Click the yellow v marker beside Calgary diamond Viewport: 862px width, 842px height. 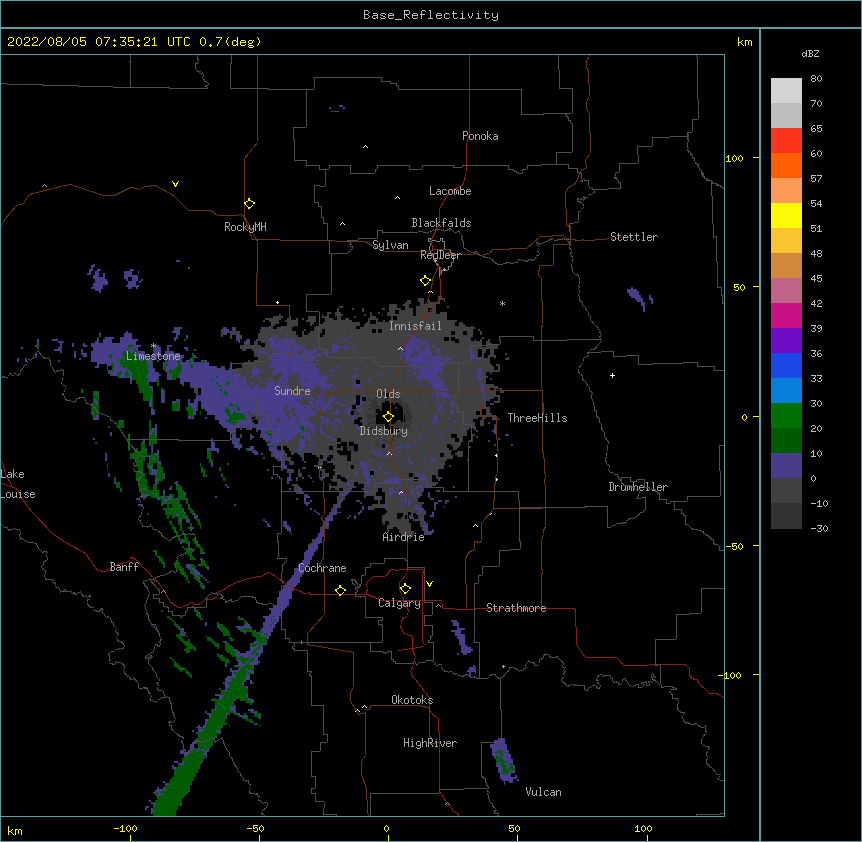pos(429,584)
